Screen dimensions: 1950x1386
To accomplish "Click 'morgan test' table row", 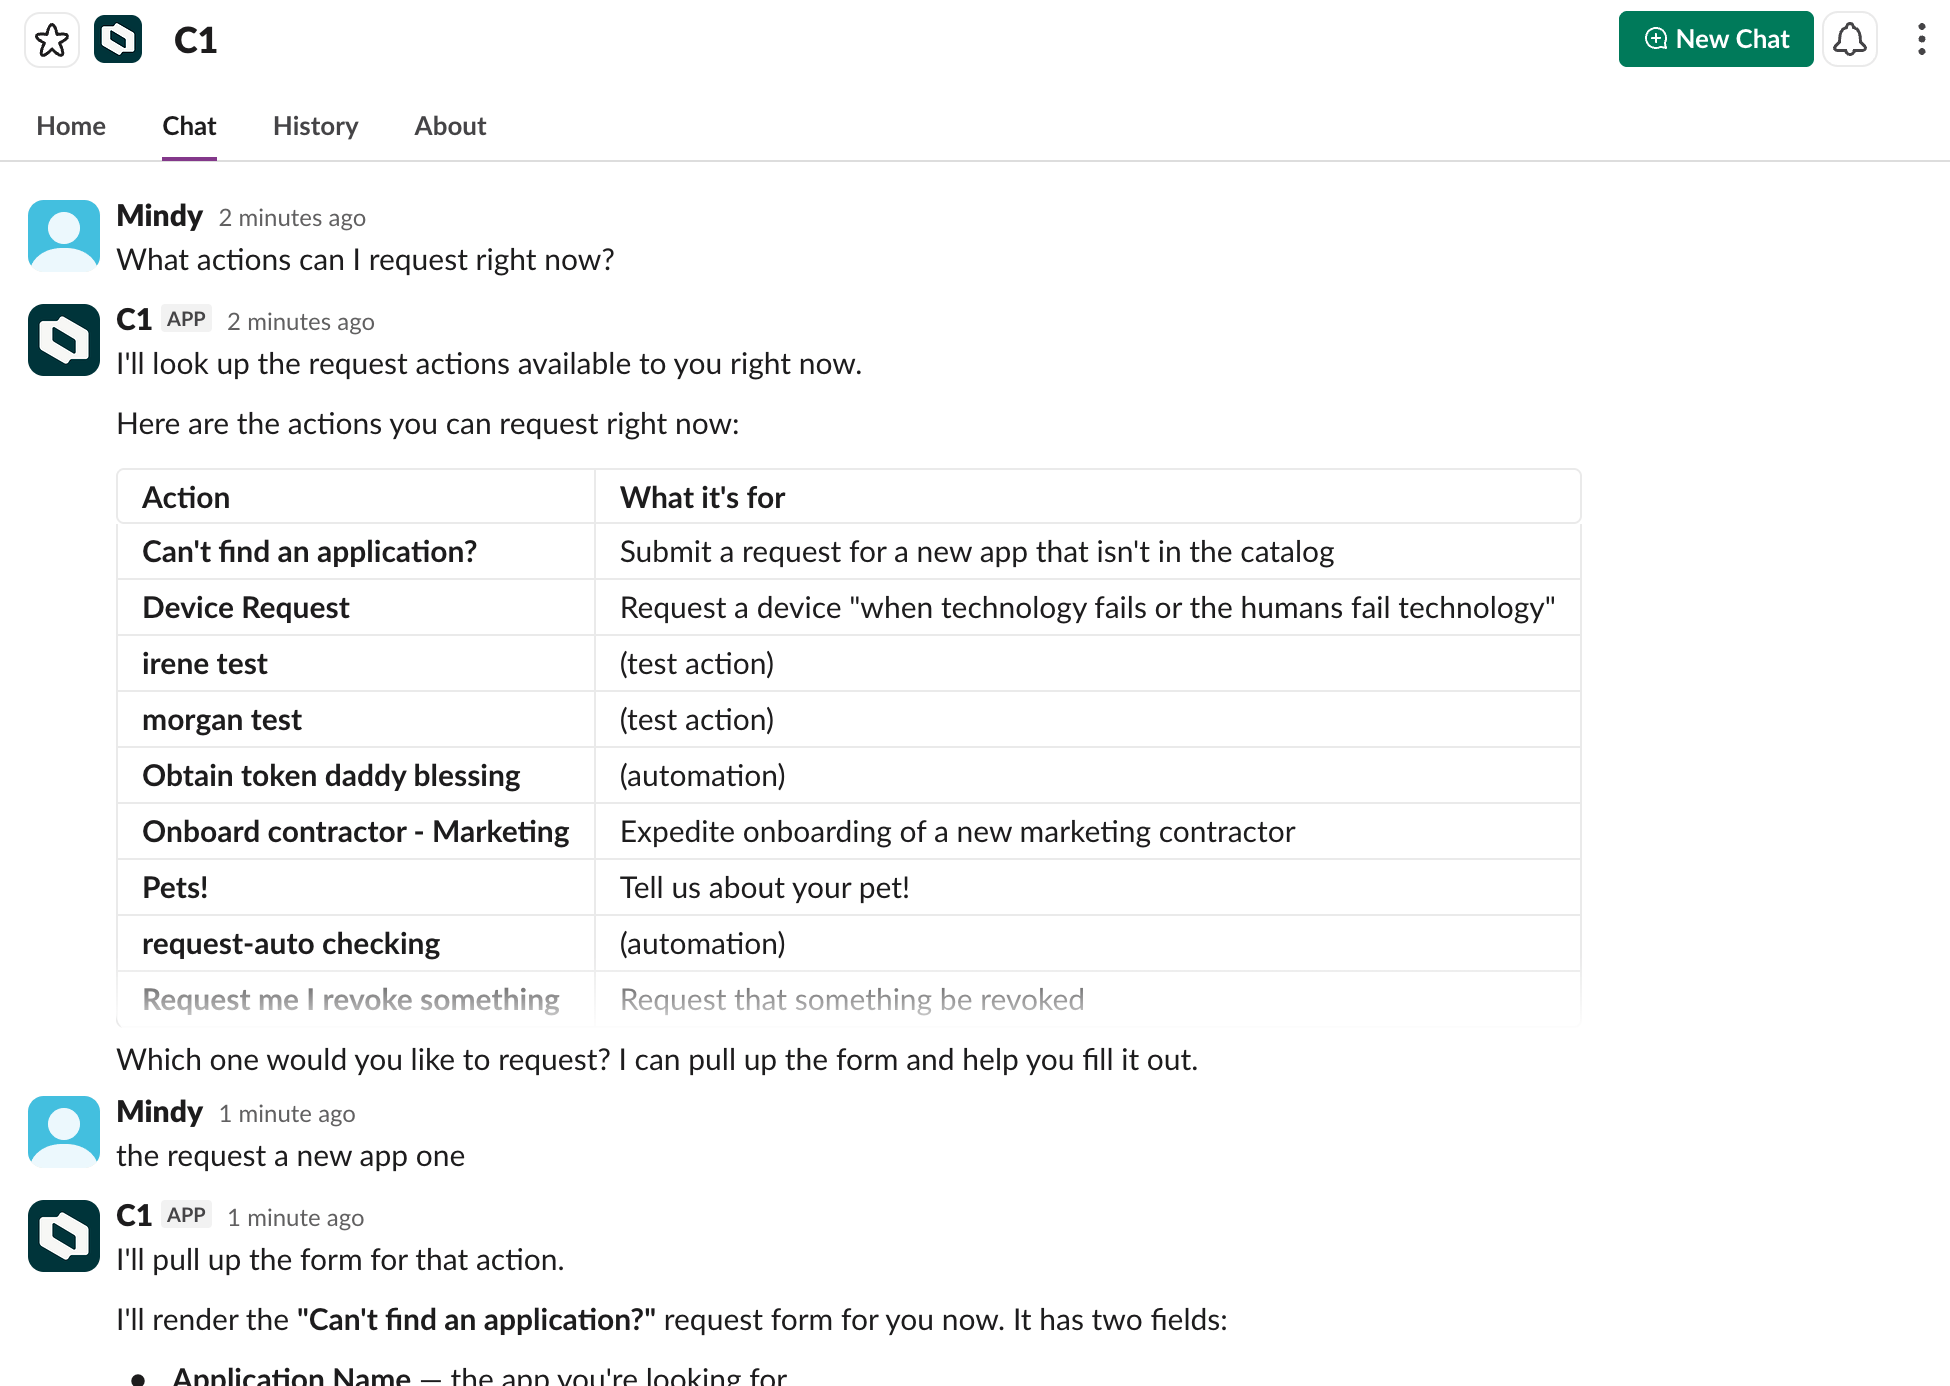I will click(x=848, y=719).
